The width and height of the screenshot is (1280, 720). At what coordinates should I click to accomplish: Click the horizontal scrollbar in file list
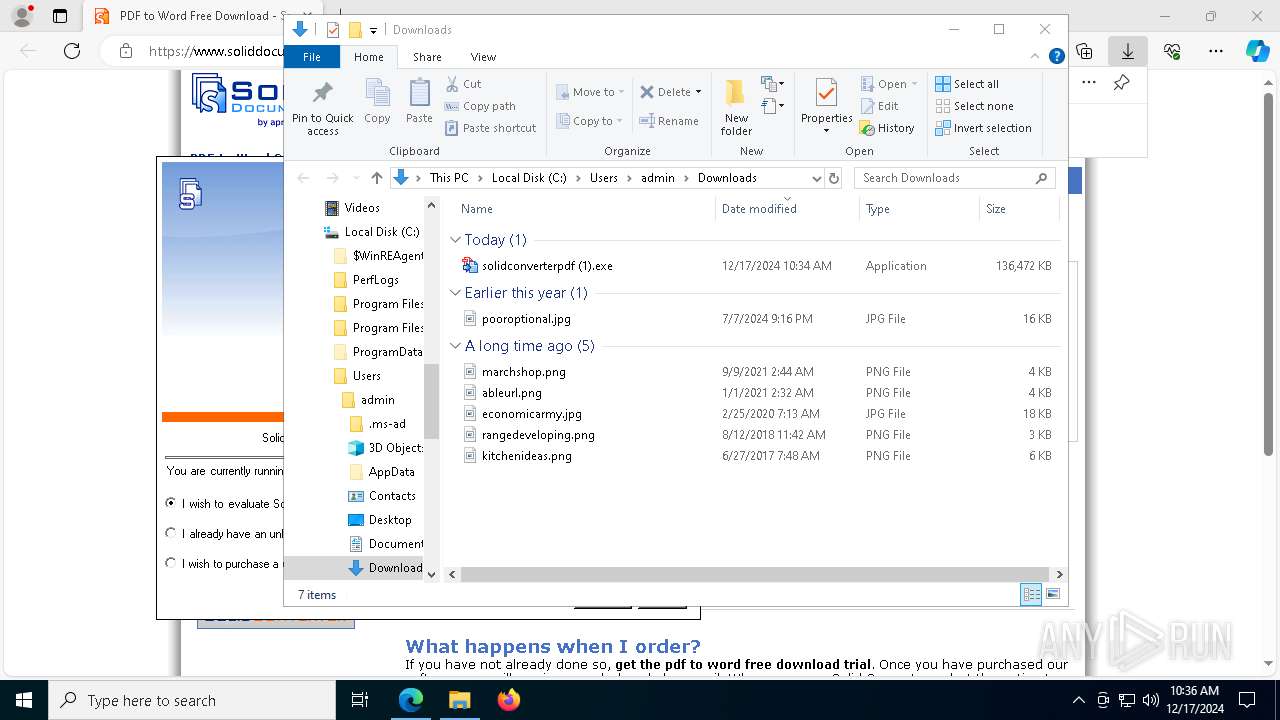tap(755, 575)
